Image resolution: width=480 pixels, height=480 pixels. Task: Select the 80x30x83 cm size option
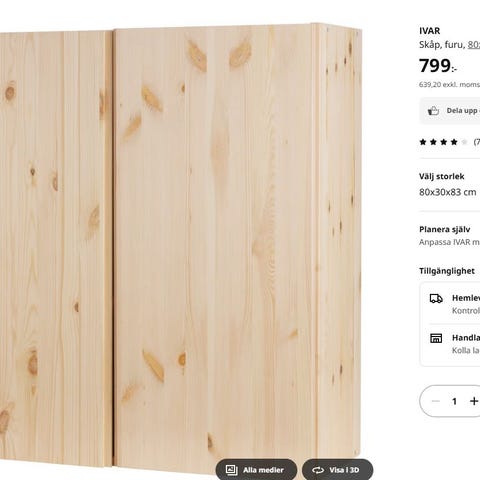[448, 192]
